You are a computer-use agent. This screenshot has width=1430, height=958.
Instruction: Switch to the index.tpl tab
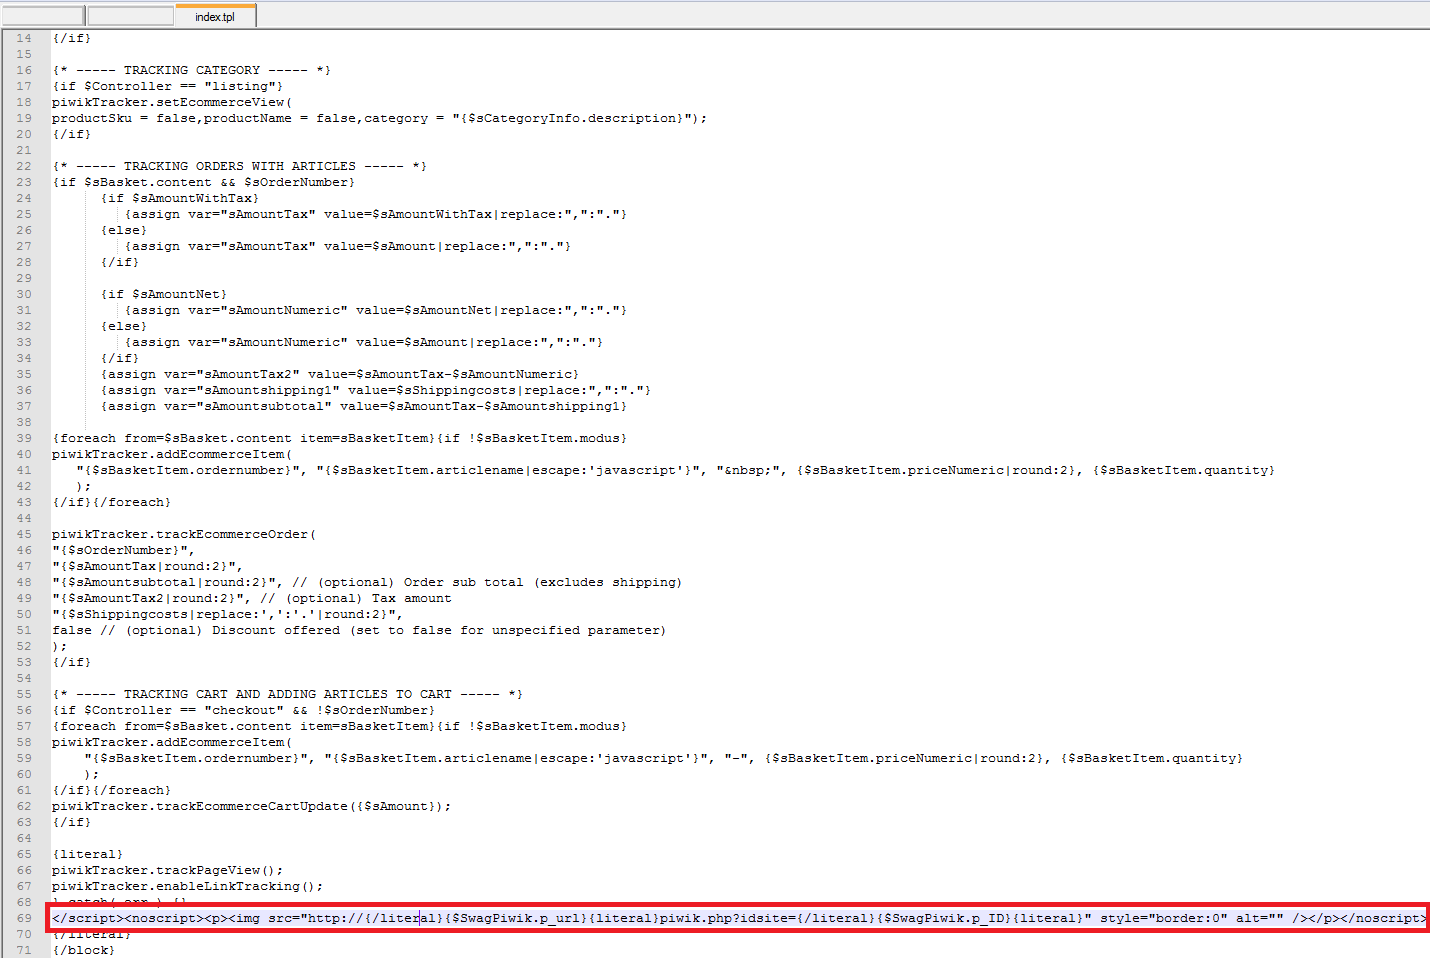tap(215, 16)
